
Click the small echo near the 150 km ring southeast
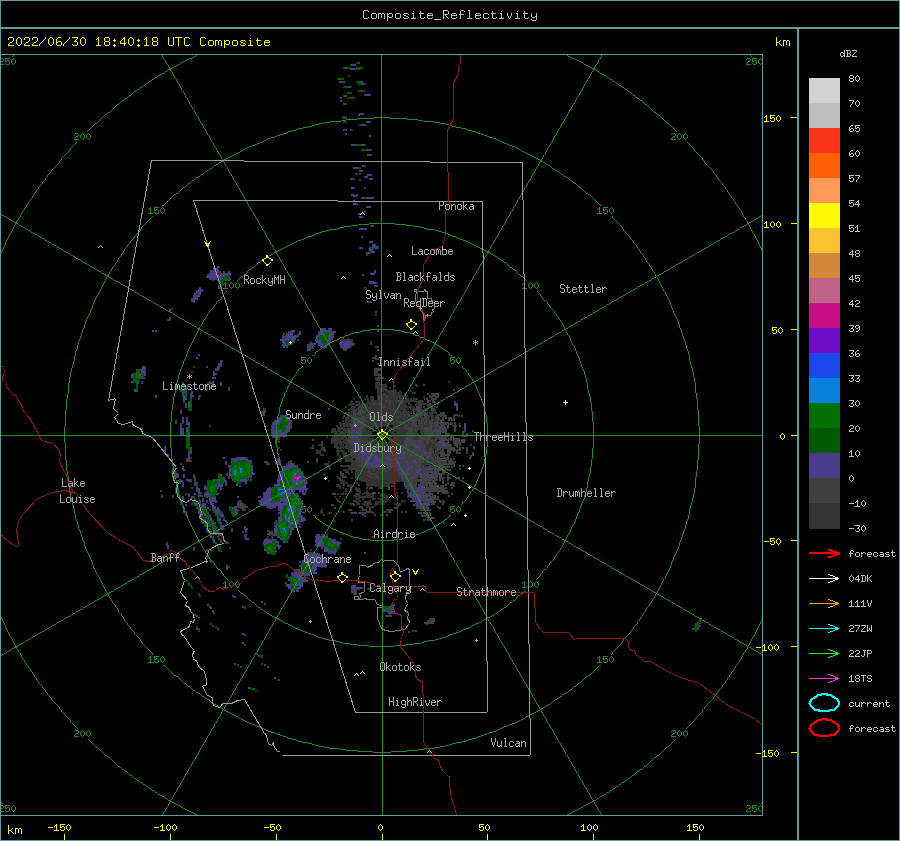tap(697, 625)
